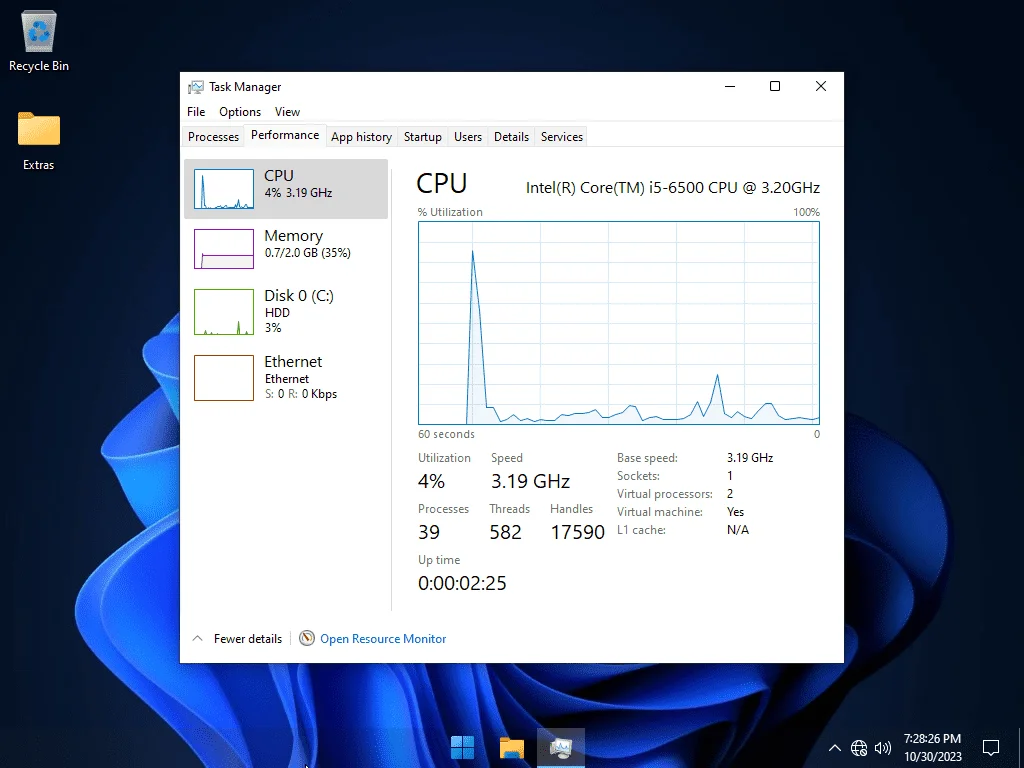Open File Explorer from the taskbar
Image resolution: width=1024 pixels, height=768 pixels.
[x=512, y=747]
